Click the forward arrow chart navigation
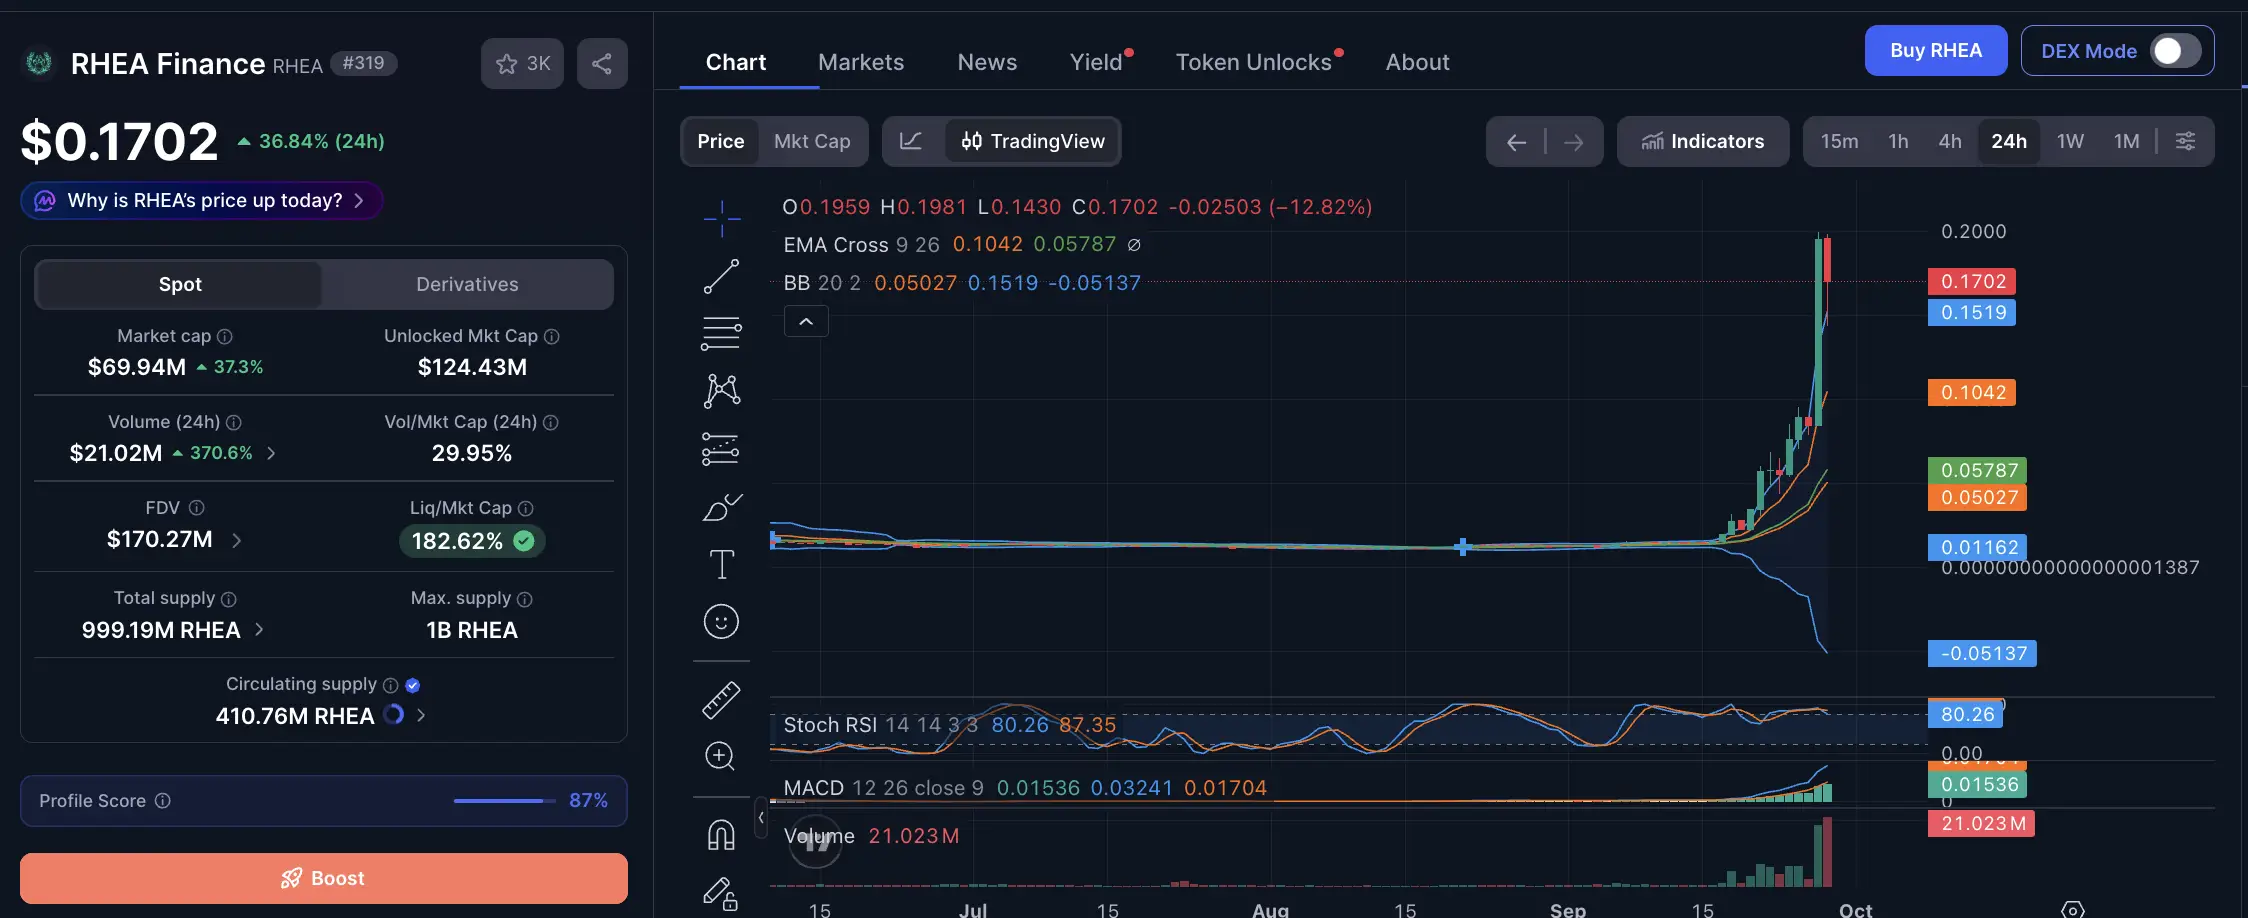The height and width of the screenshot is (918, 2248). (x=1574, y=142)
